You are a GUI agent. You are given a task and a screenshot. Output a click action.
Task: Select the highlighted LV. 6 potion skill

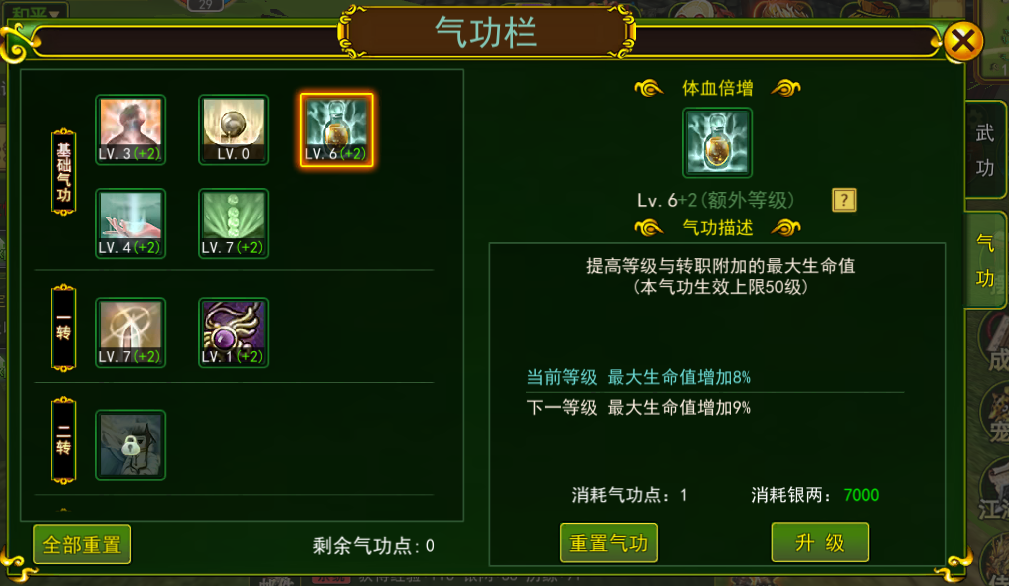(337, 130)
